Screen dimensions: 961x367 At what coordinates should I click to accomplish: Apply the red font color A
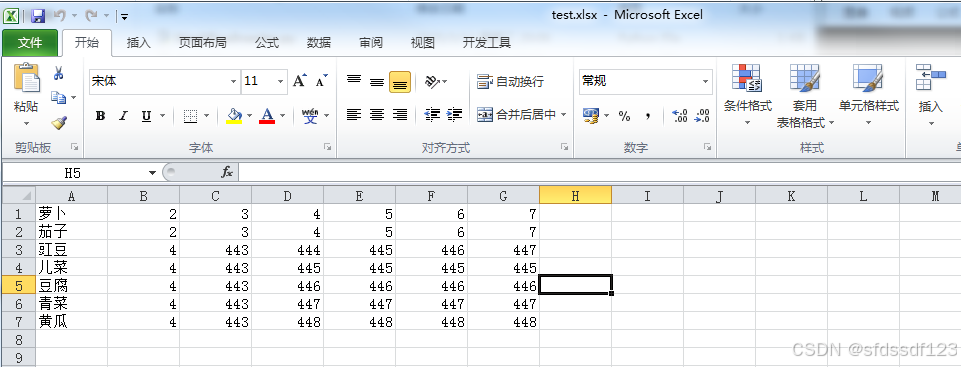click(x=267, y=116)
